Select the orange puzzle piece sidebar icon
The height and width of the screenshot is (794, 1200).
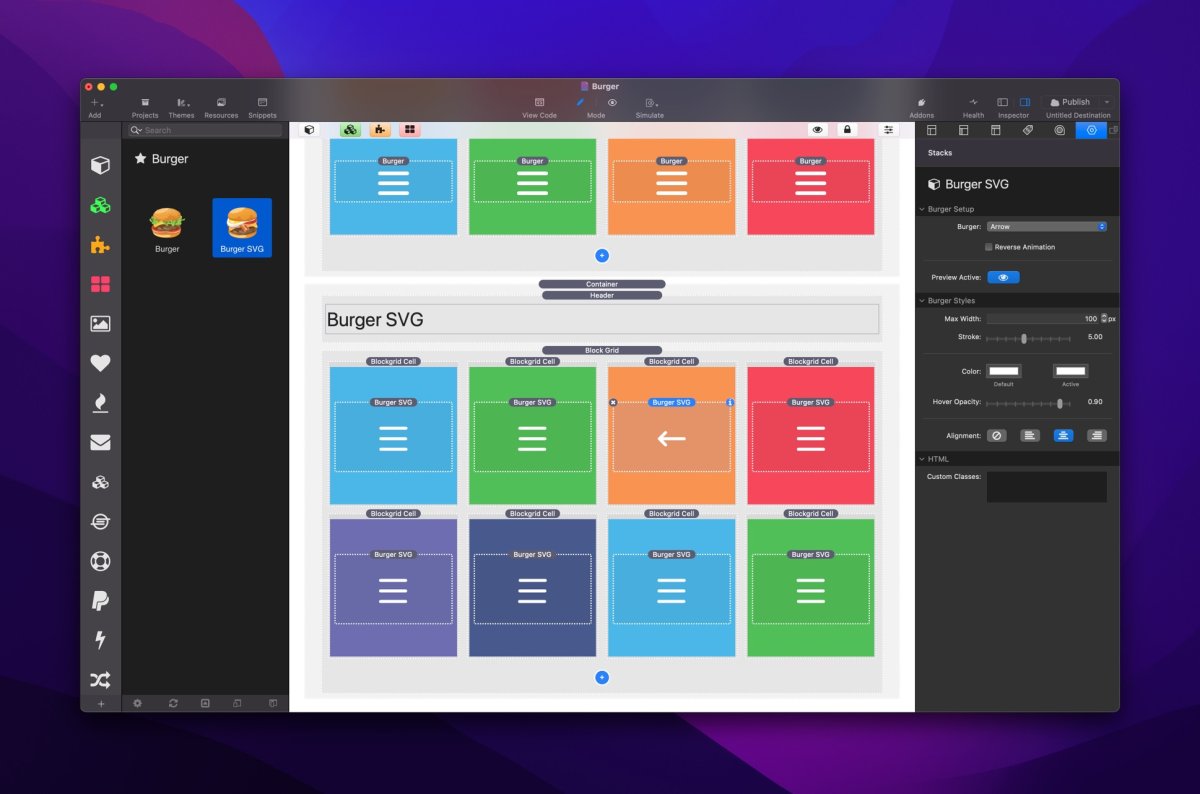click(100, 245)
